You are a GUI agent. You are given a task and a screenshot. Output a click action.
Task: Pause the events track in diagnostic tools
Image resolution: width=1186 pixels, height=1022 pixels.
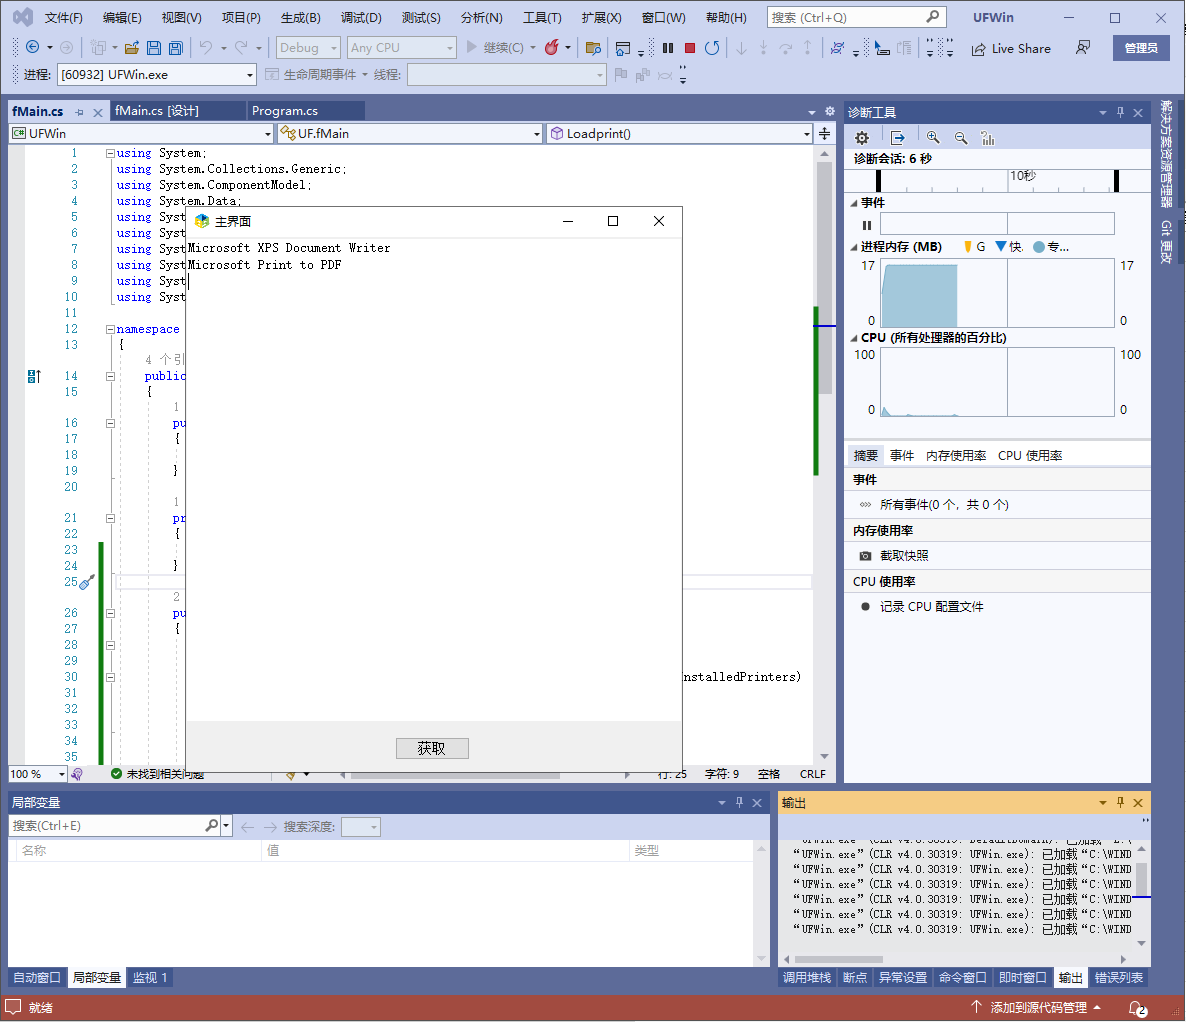(867, 225)
